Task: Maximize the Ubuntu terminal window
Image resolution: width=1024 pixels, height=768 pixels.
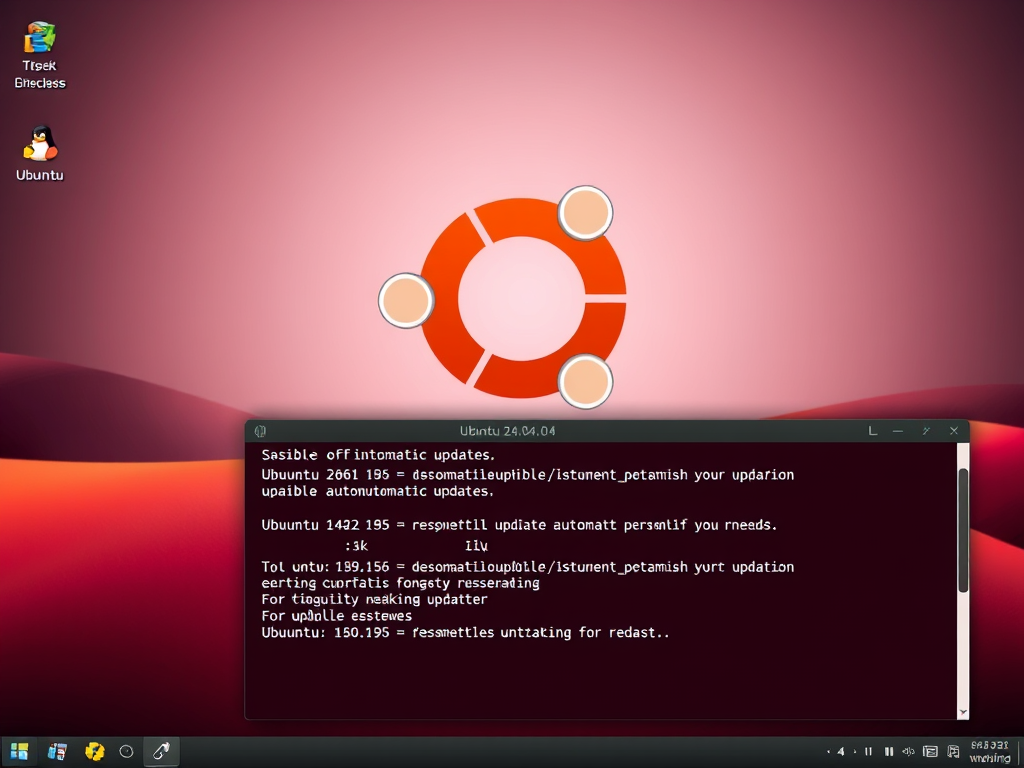Action: click(x=926, y=431)
